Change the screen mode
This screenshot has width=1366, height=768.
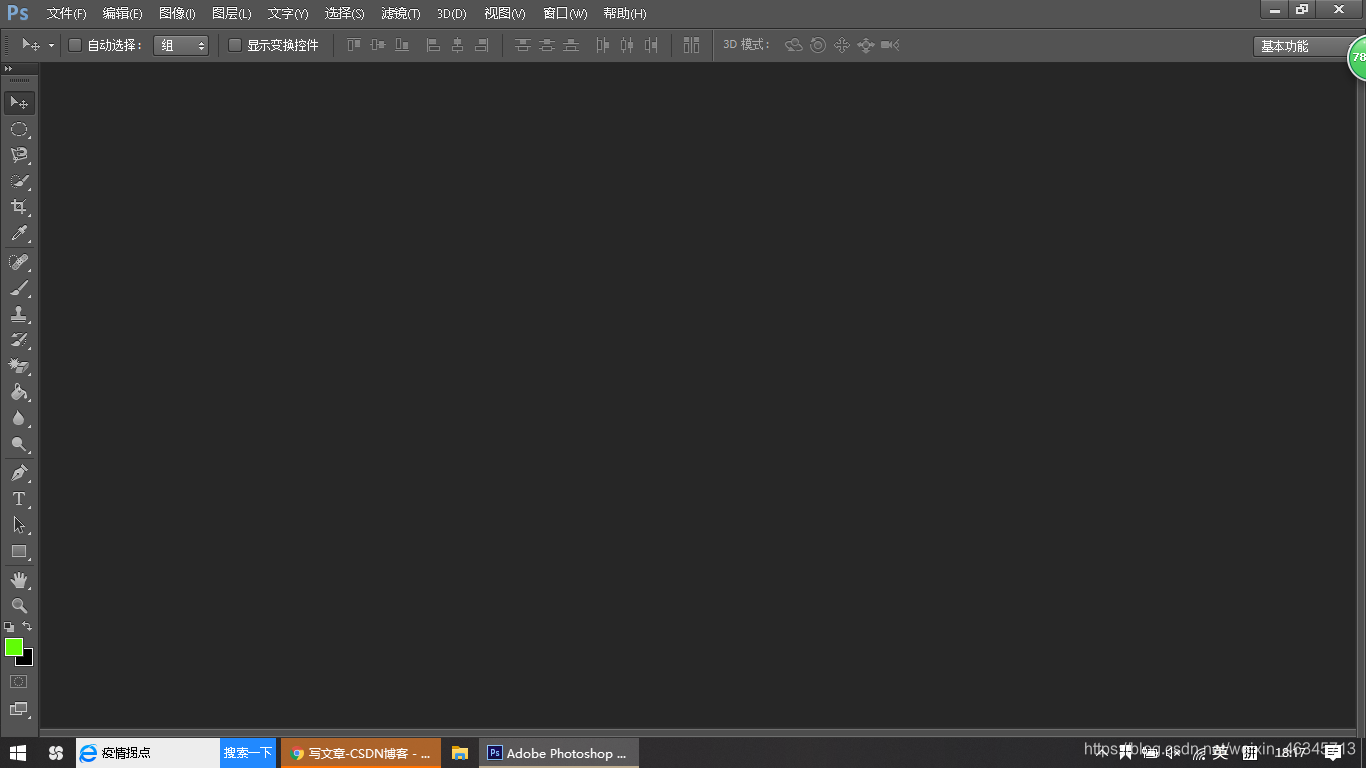coord(19,709)
